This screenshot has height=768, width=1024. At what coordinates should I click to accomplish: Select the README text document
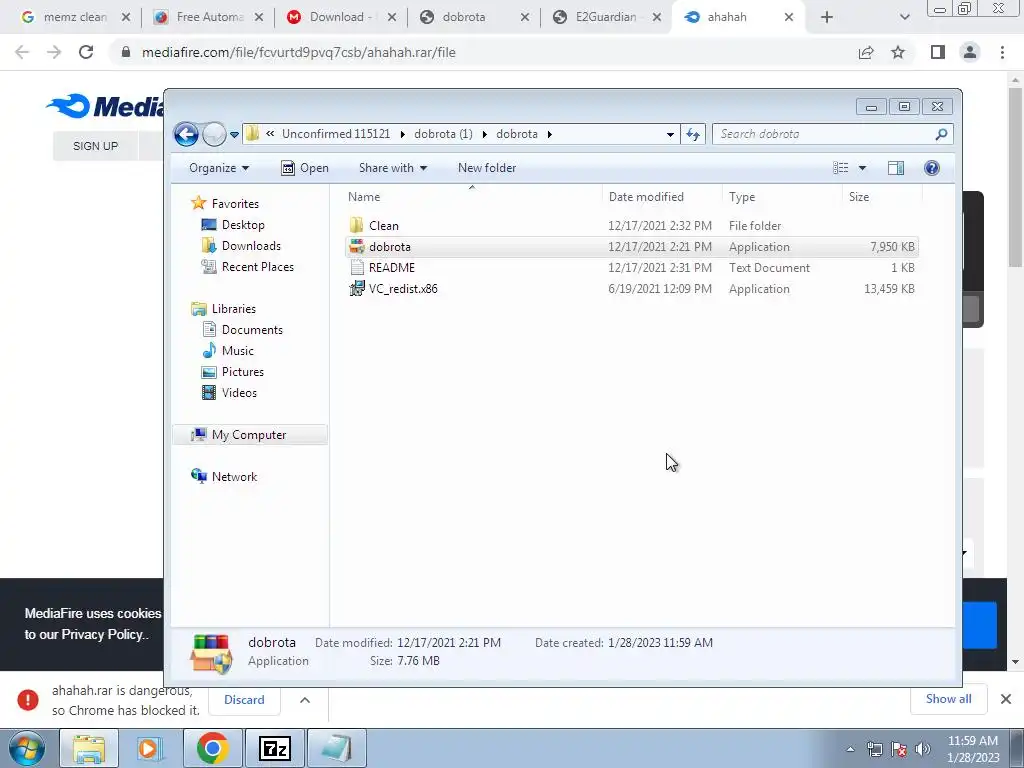(x=632, y=268)
